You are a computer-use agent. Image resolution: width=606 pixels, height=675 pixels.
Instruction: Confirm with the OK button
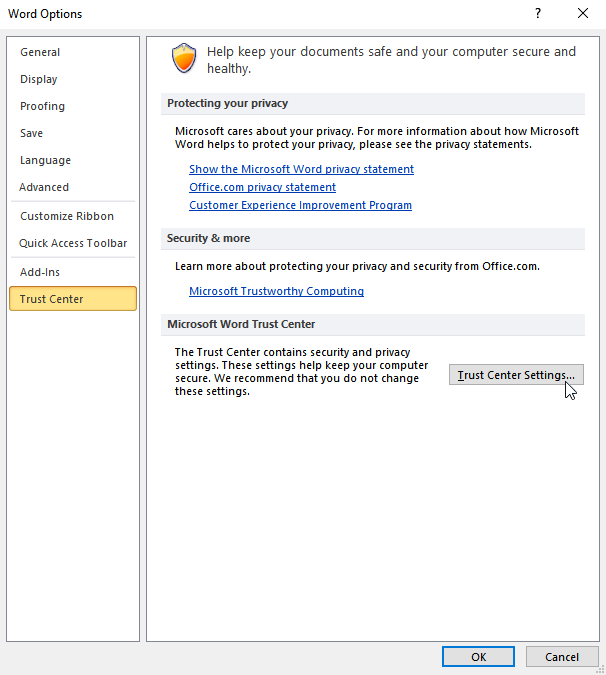click(478, 657)
